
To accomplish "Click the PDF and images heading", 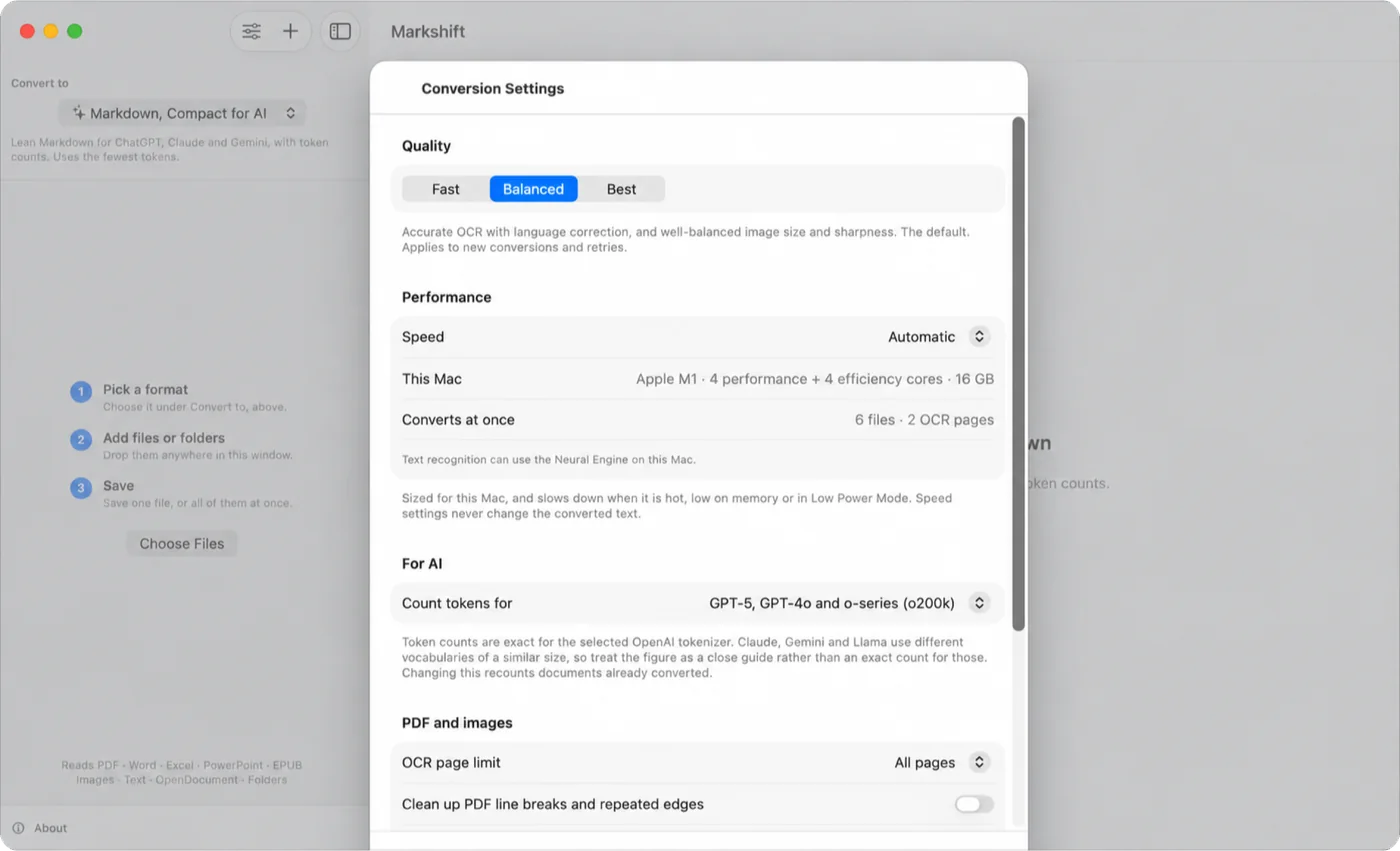I will [x=457, y=723].
